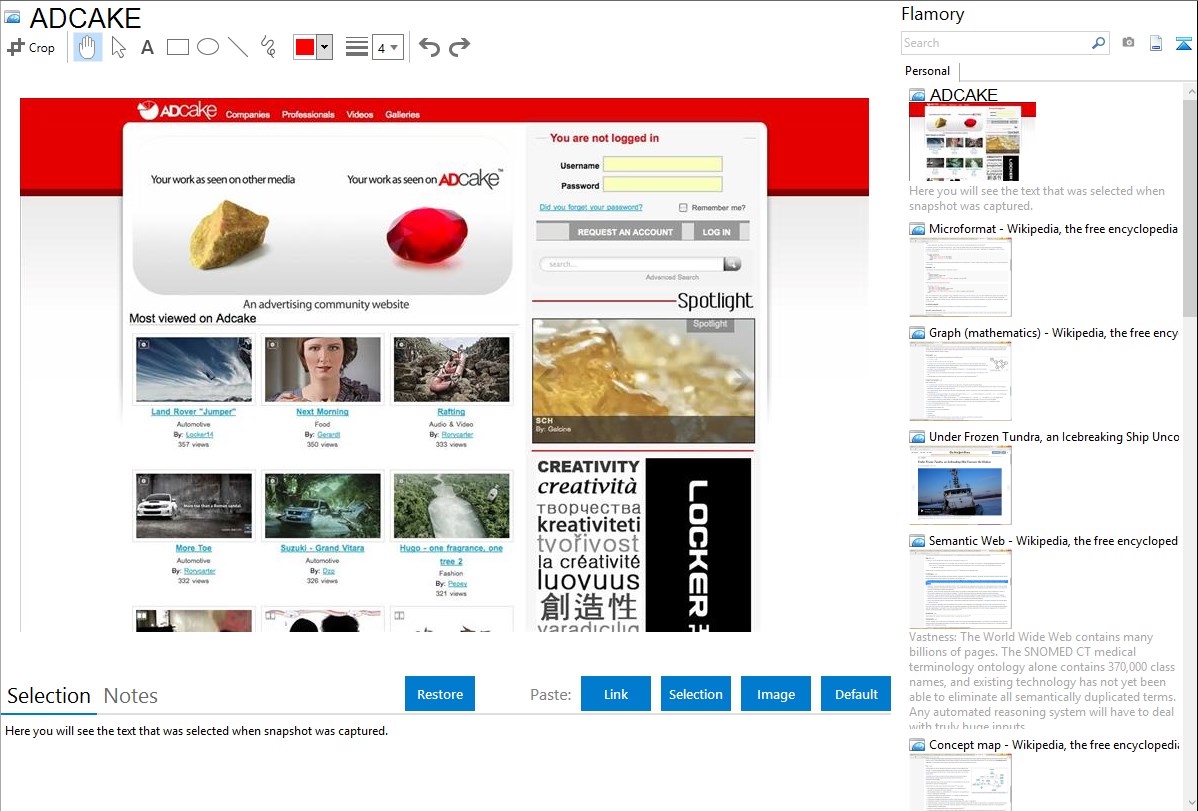Paste as Selection
This screenshot has height=811, width=1198.
[696, 694]
